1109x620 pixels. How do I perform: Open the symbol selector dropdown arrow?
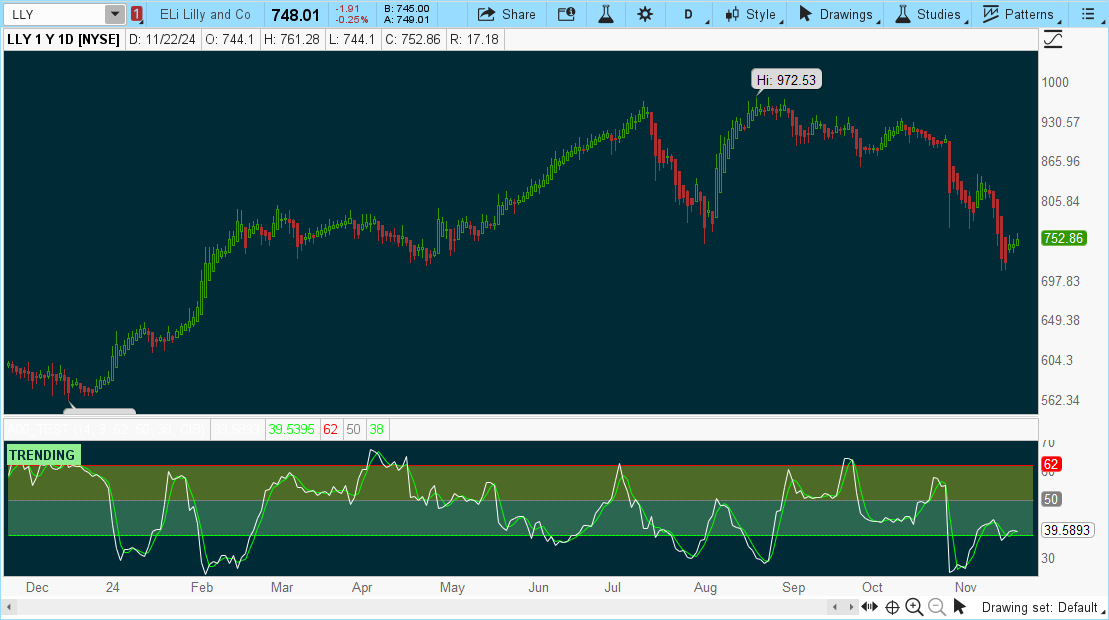(x=115, y=14)
